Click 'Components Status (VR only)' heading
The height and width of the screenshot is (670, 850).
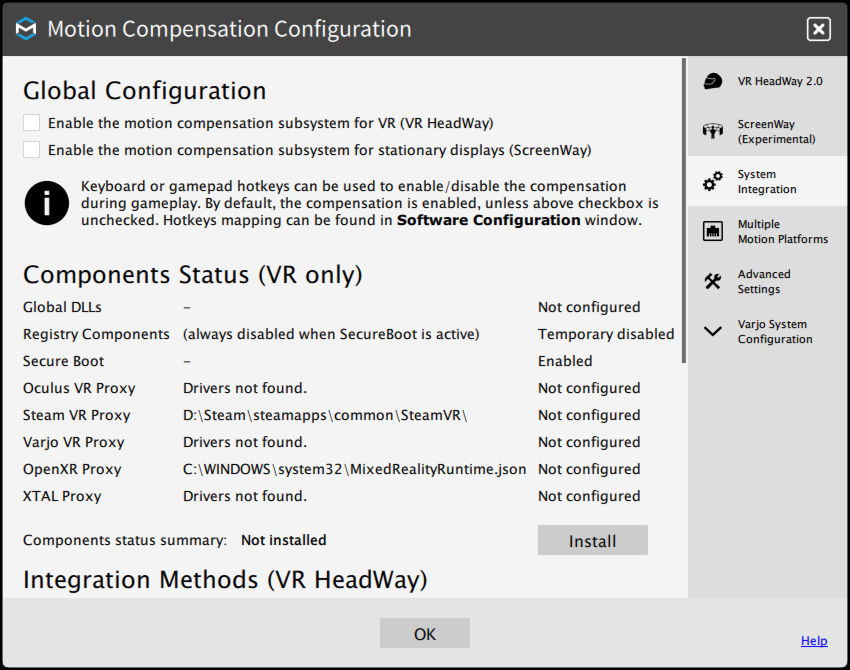tap(192, 275)
